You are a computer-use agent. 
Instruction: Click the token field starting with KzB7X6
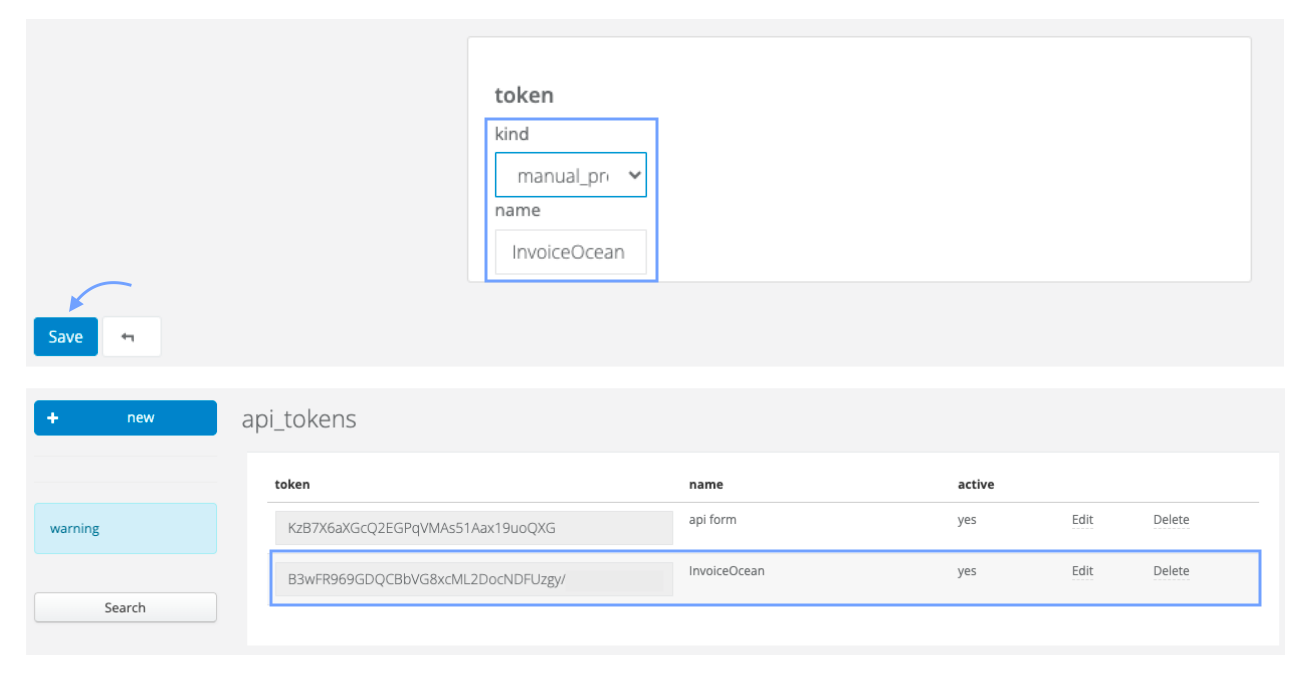click(x=473, y=528)
